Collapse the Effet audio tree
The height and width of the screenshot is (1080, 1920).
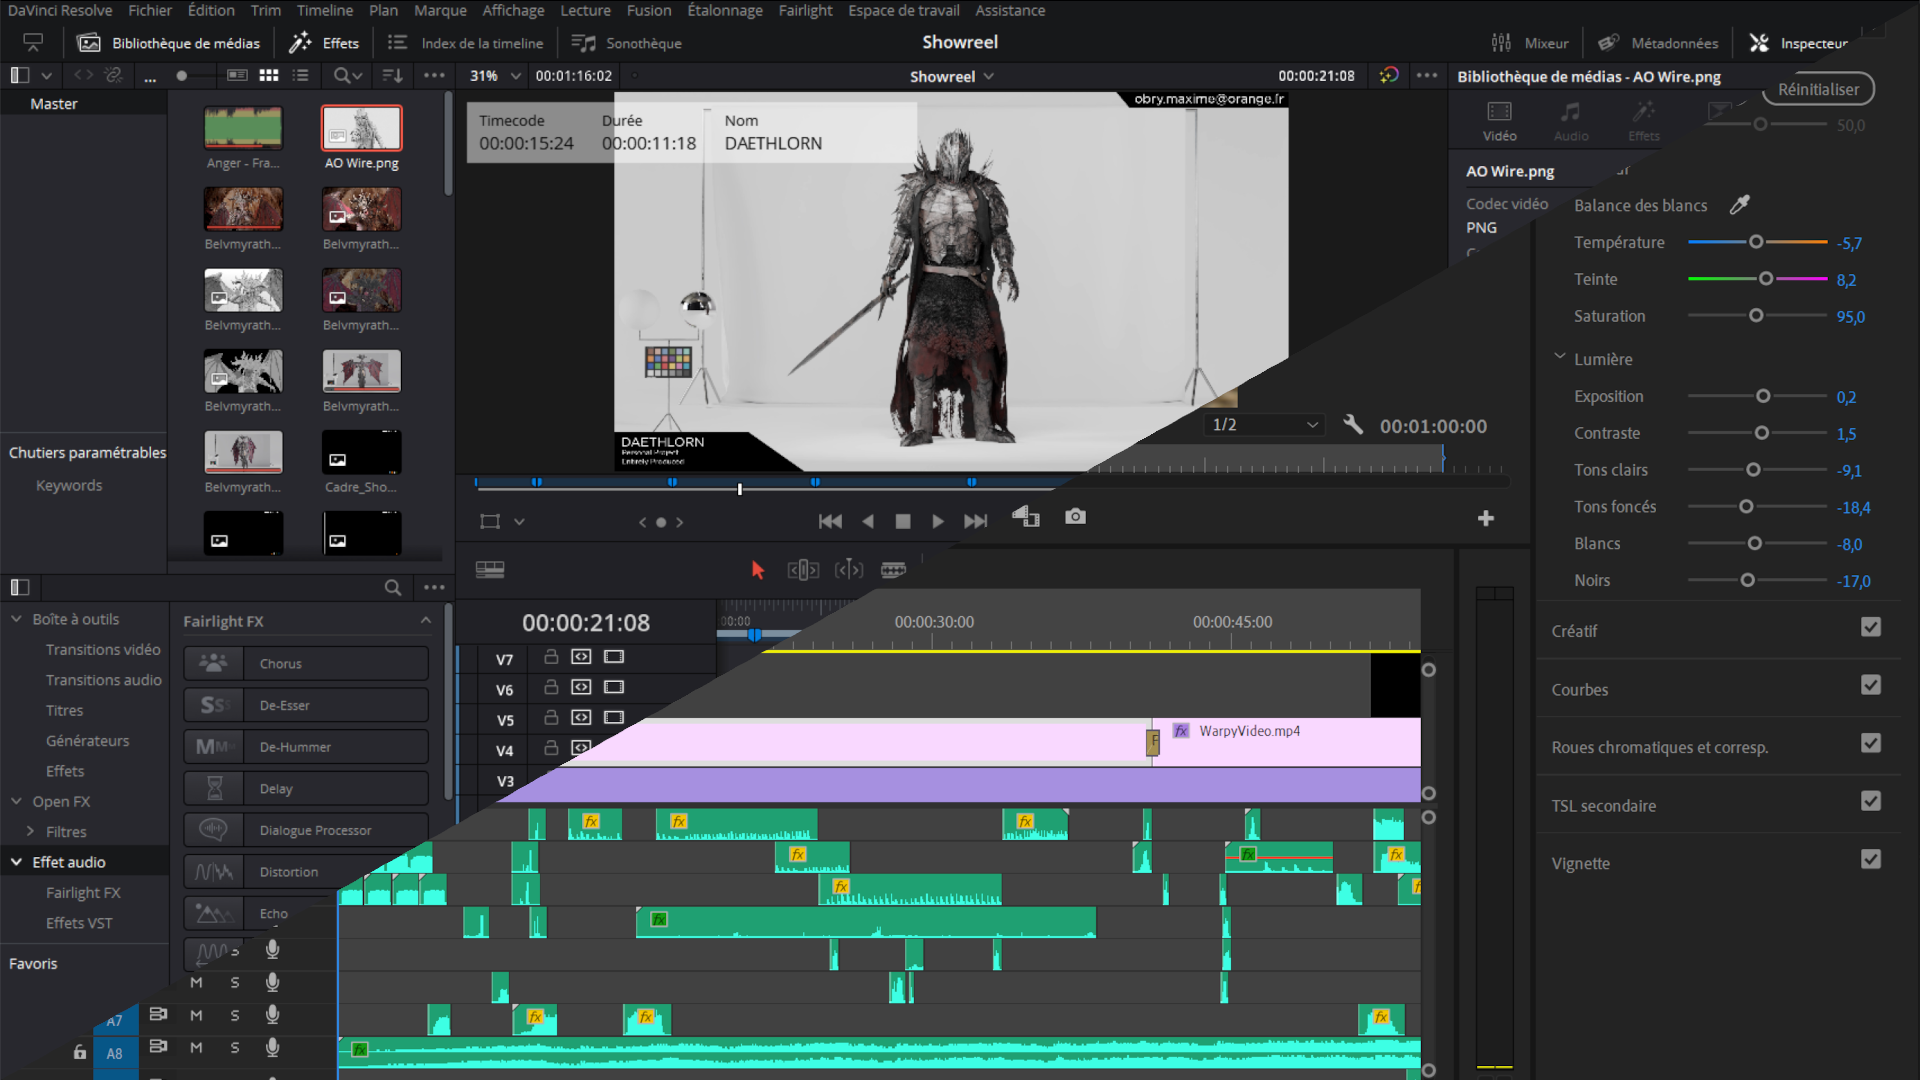pyautogui.click(x=16, y=861)
